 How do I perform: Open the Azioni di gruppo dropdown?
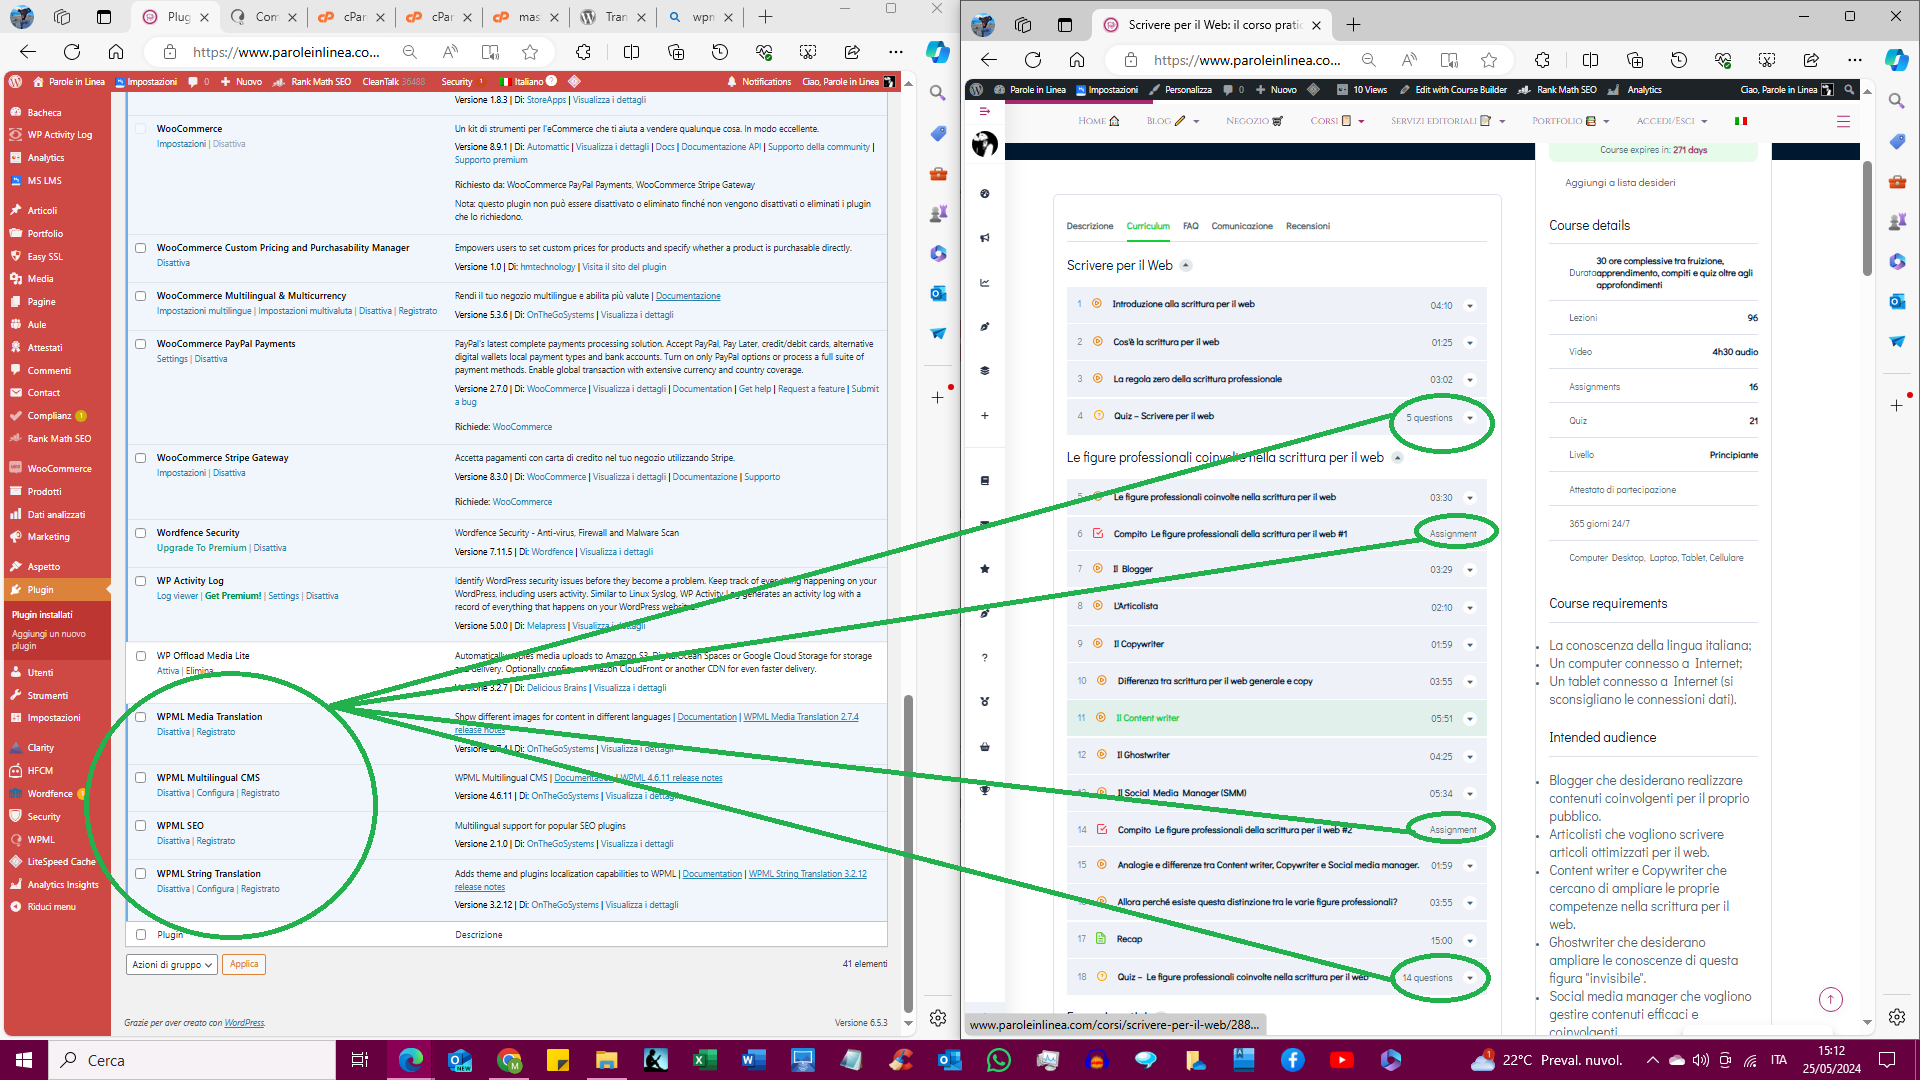pos(173,965)
